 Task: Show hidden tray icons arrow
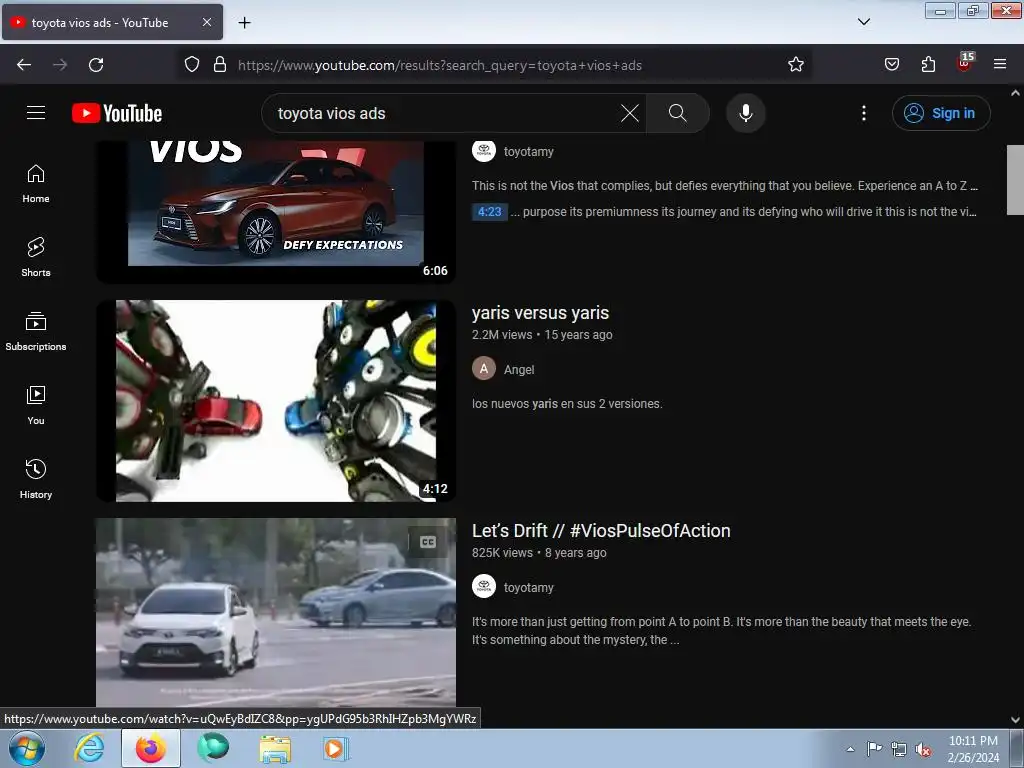coord(850,749)
